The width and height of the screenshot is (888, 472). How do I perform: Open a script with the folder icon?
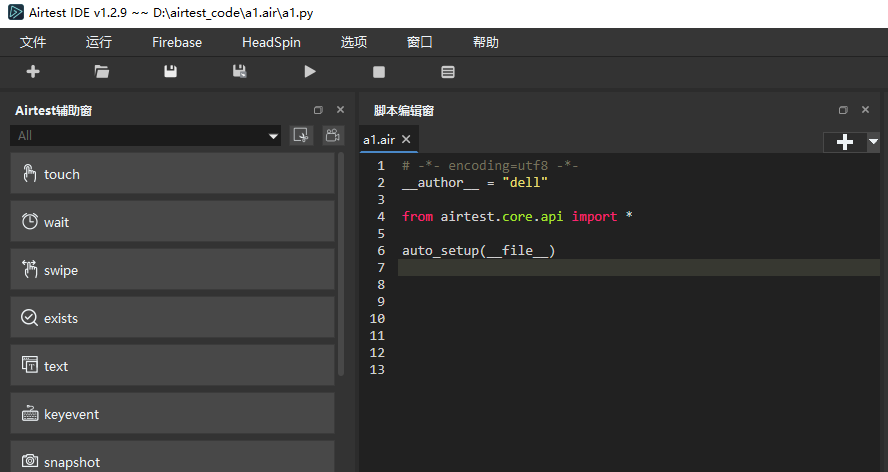pyautogui.click(x=101, y=72)
